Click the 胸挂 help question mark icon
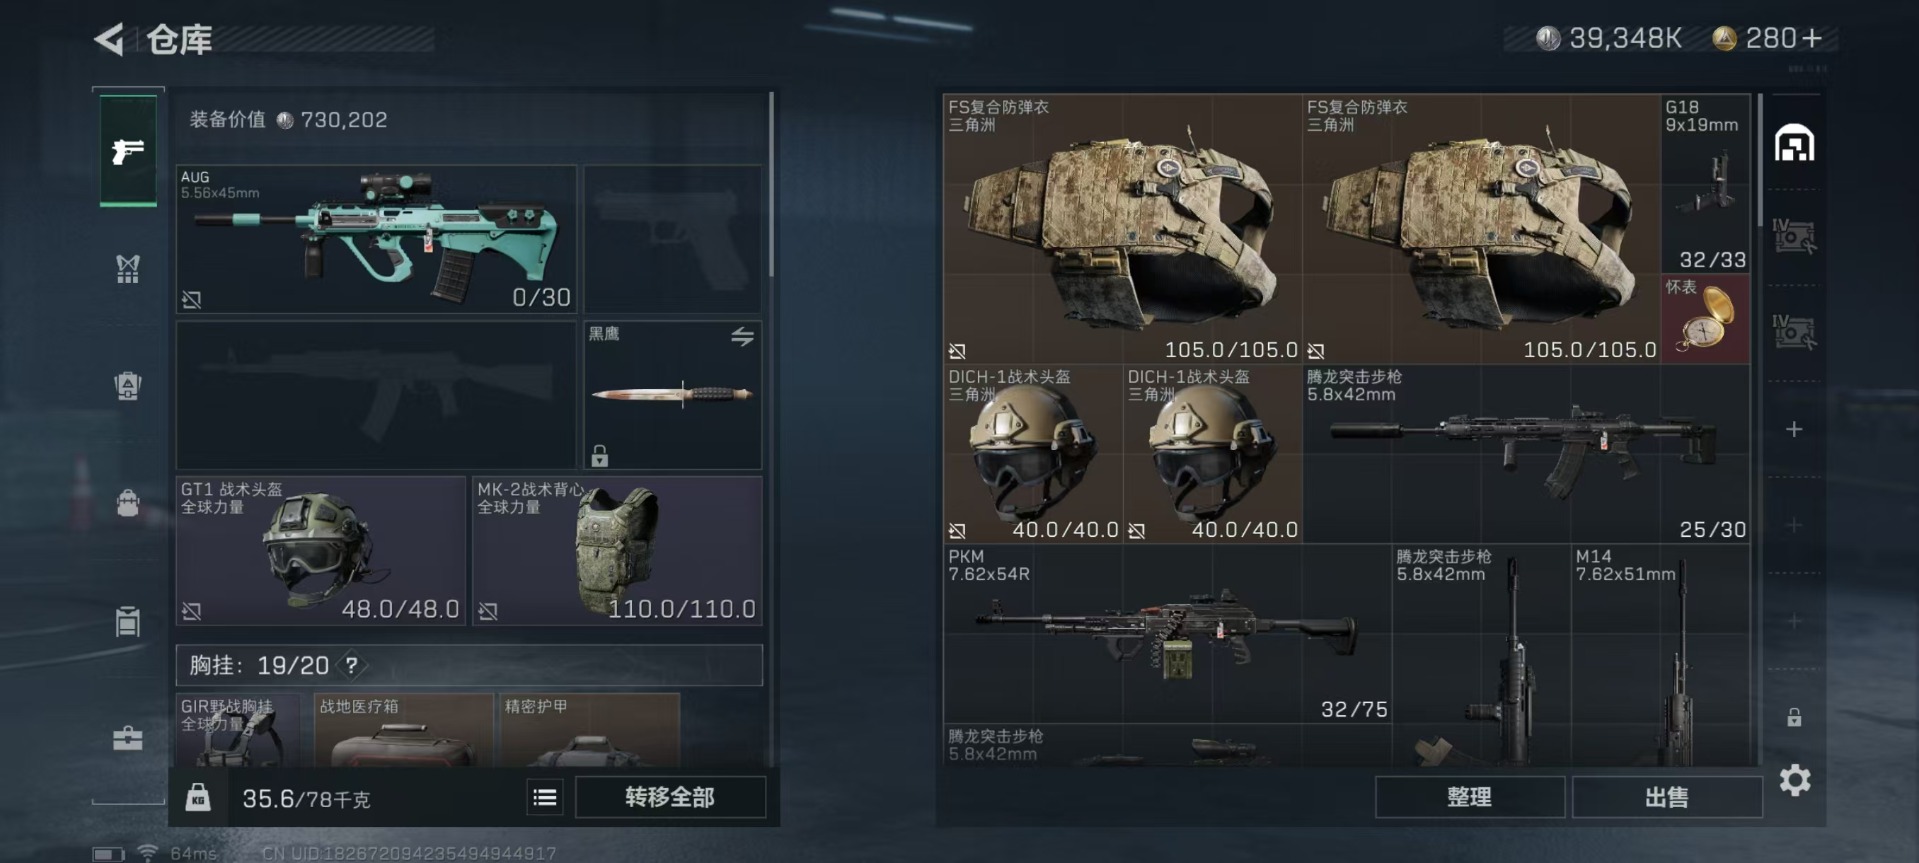Viewport: 1919px width, 863px height. tap(351, 665)
